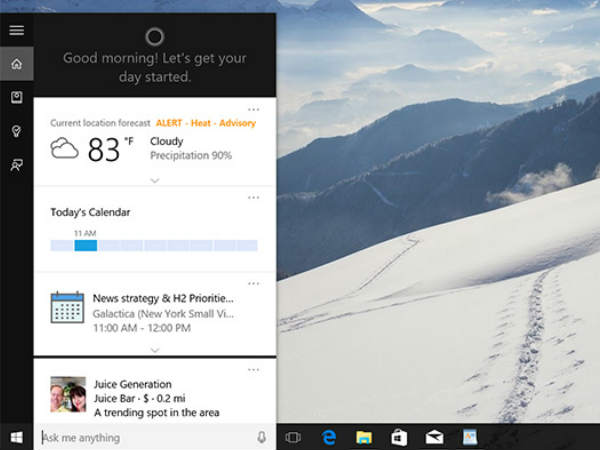Open Reminders lightbulb icon
600x450 pixels.
coord(16,131)
